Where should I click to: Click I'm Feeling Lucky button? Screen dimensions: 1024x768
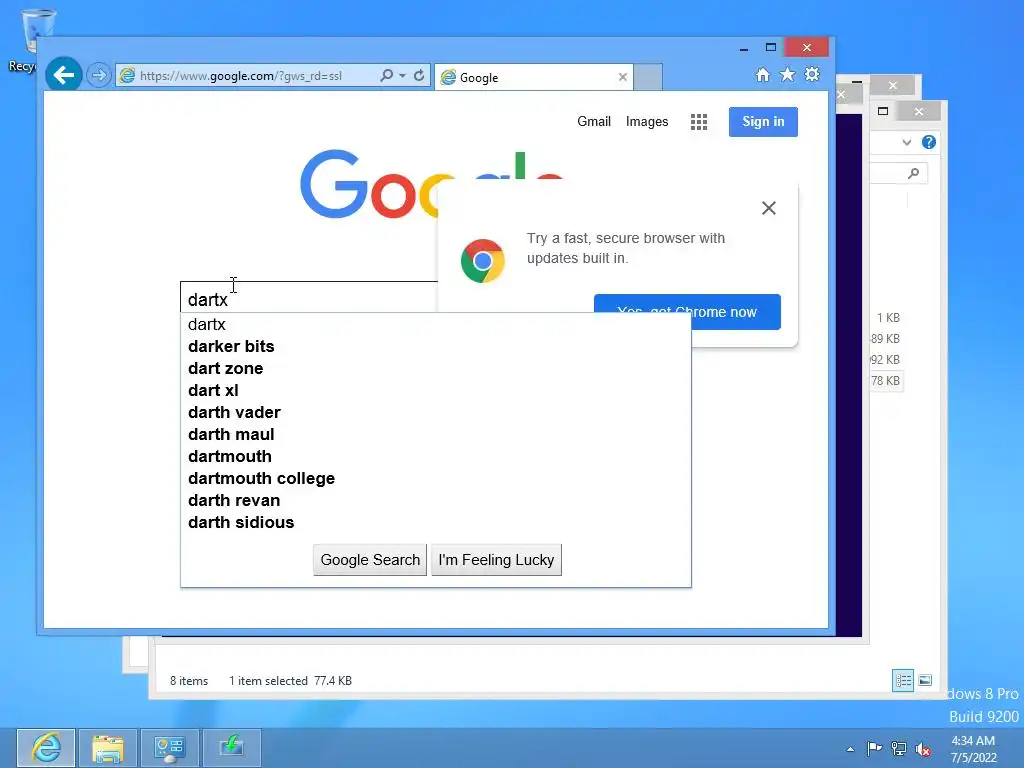[496, 560]
